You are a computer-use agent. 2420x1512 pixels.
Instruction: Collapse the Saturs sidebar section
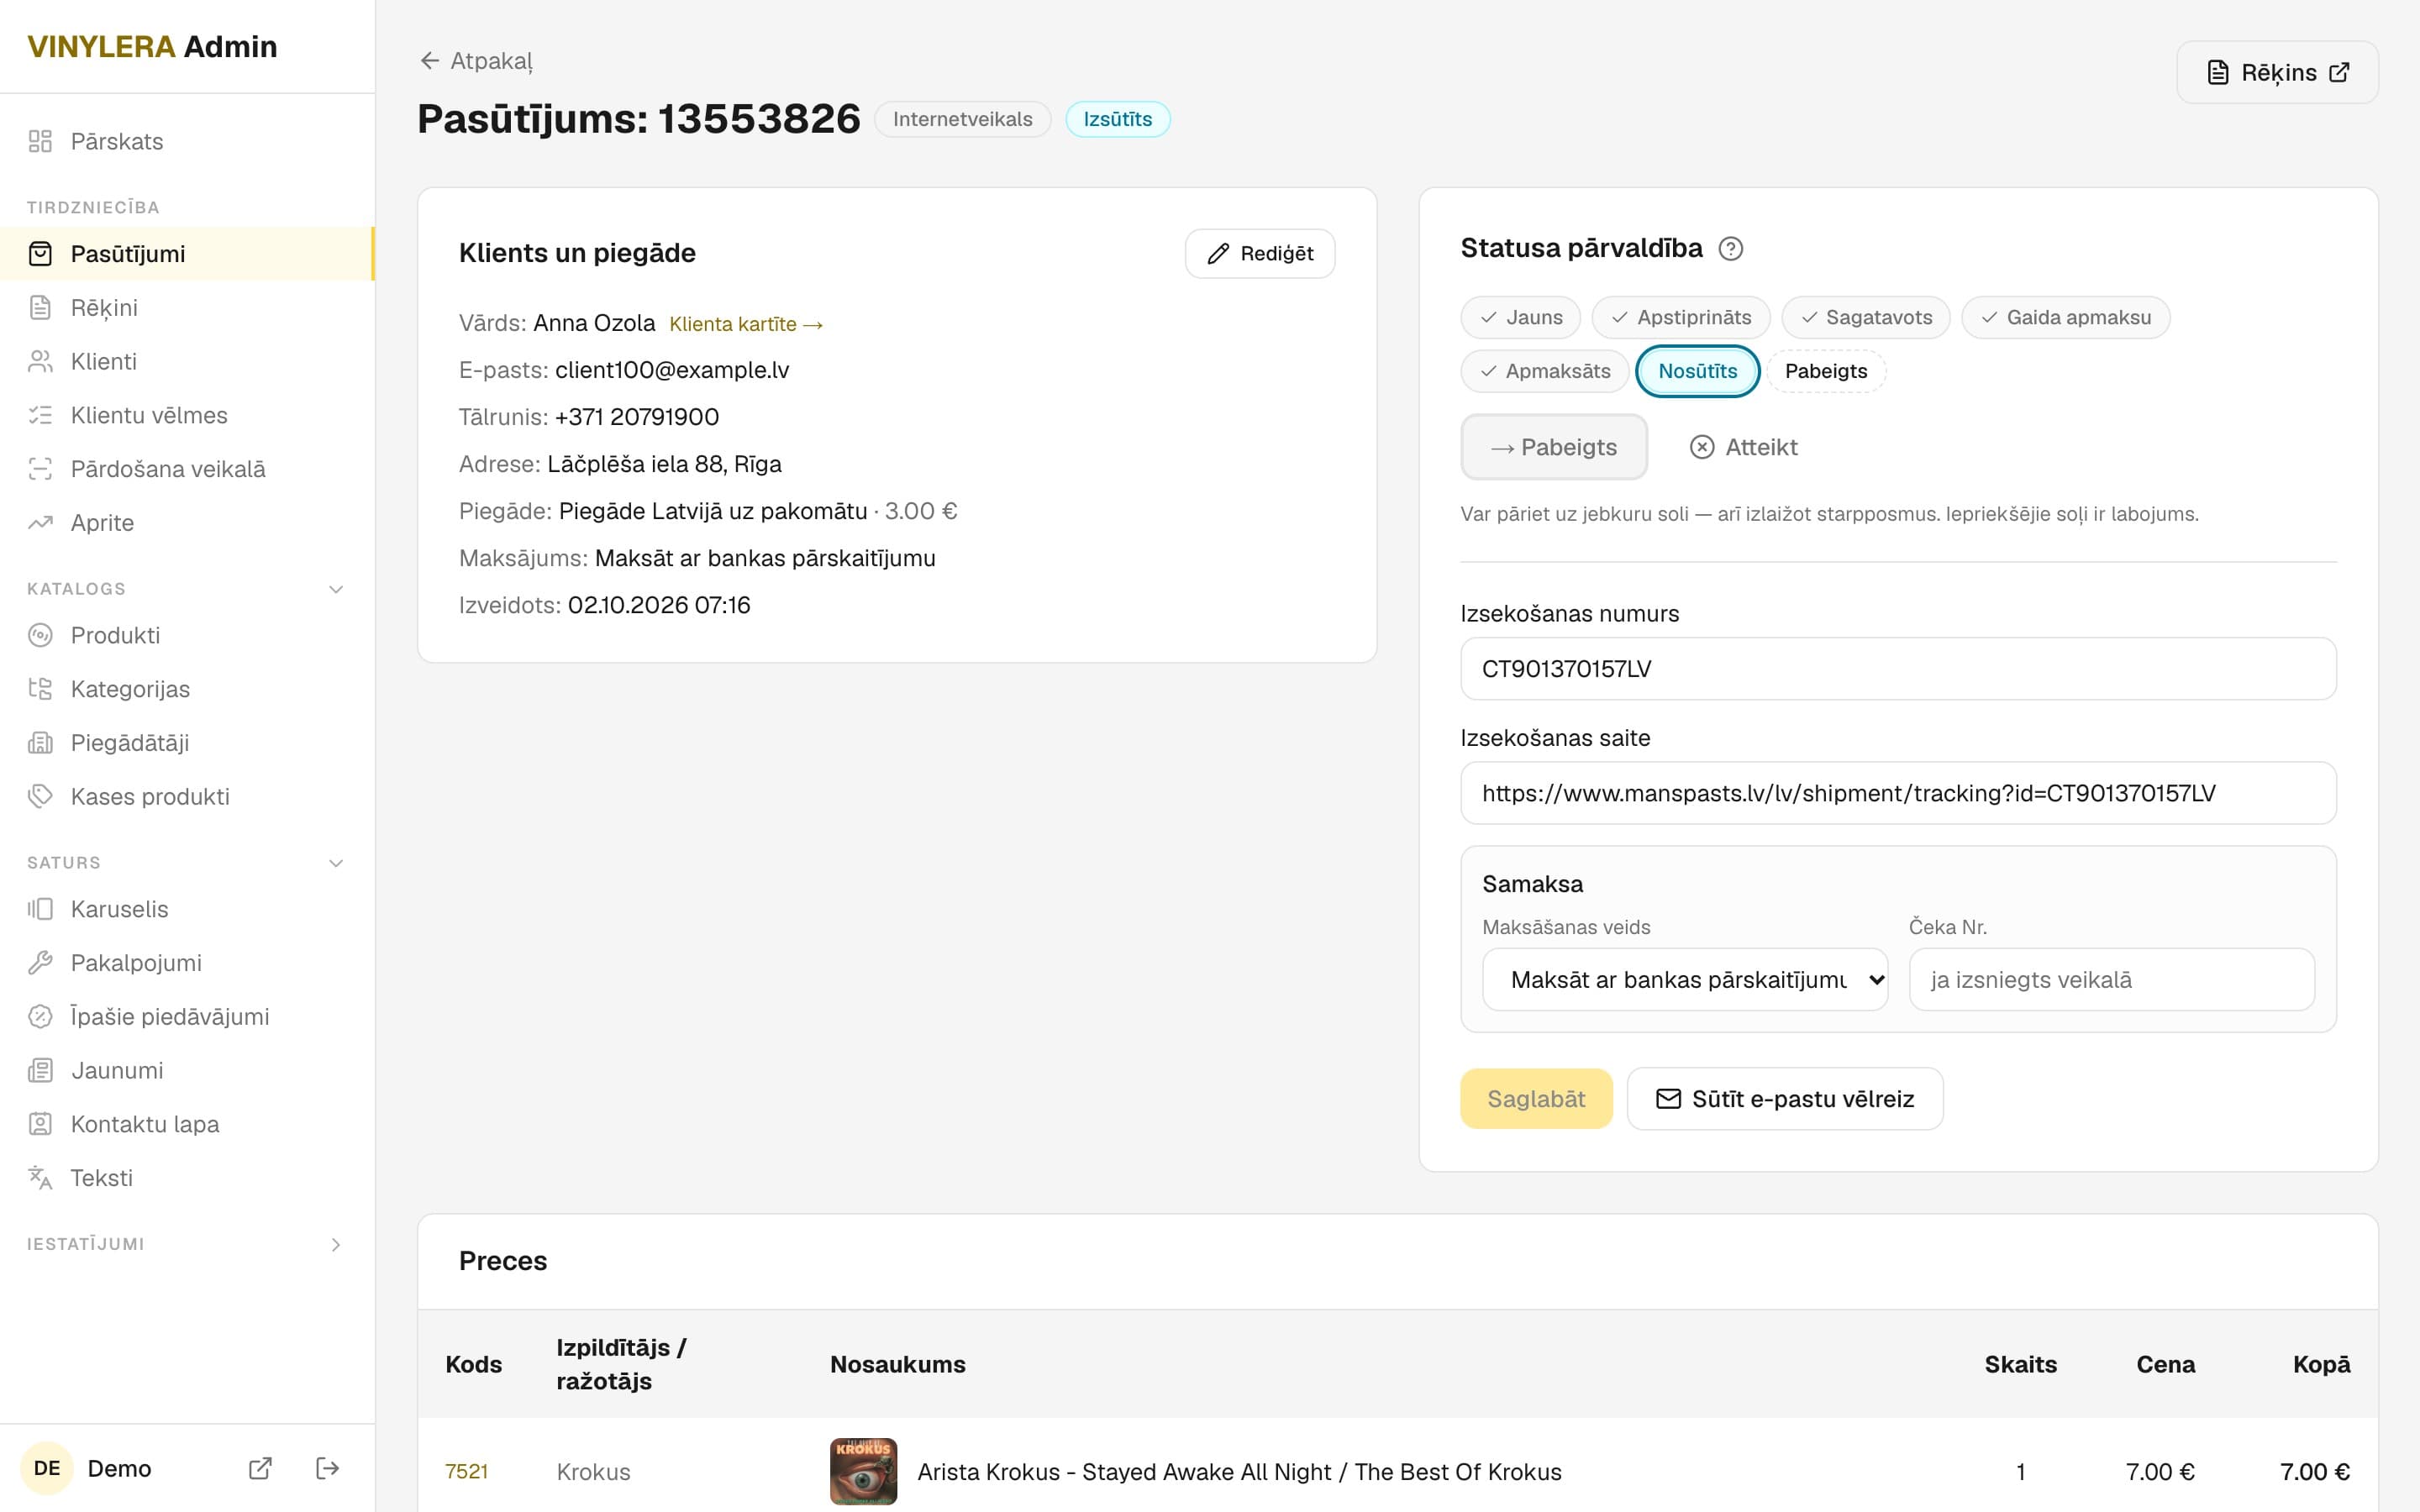[336, 863]
